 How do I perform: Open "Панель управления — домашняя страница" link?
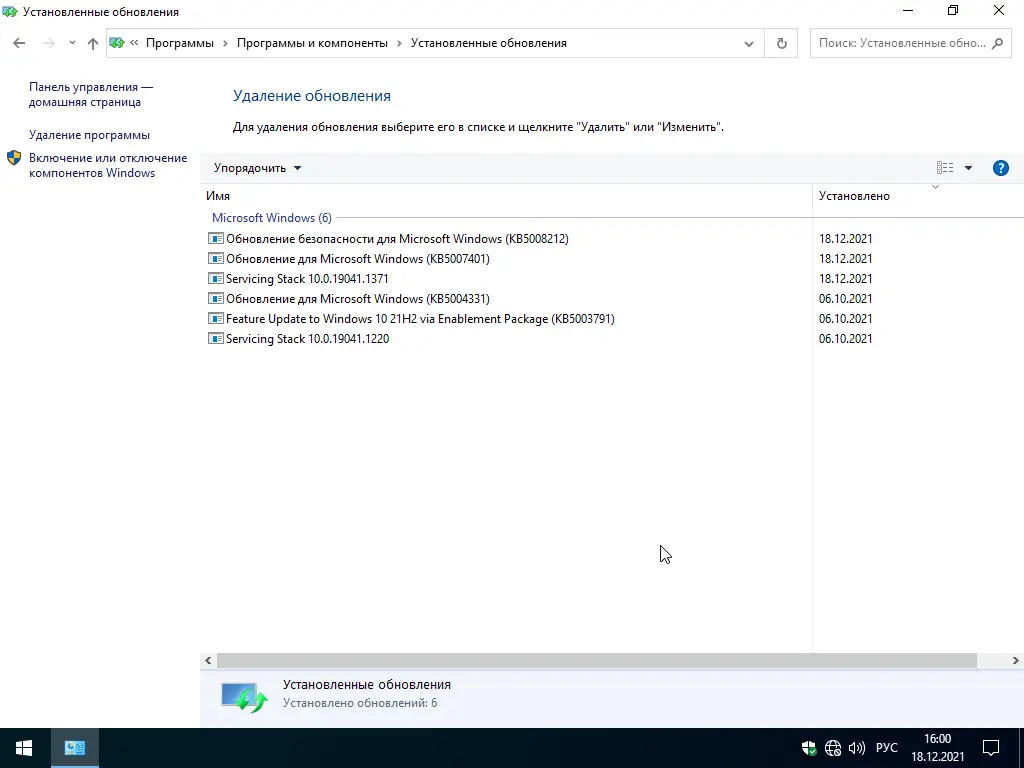point(91,95)
